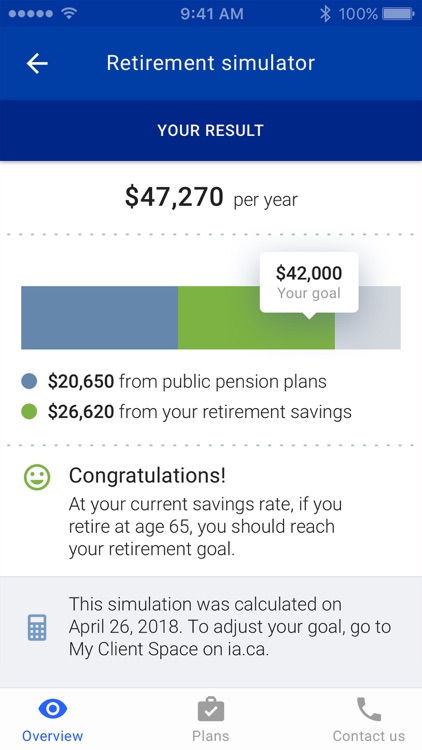Click the blue public pension bar segment
This screenshot has height=750, width=422.
[100, 318]
